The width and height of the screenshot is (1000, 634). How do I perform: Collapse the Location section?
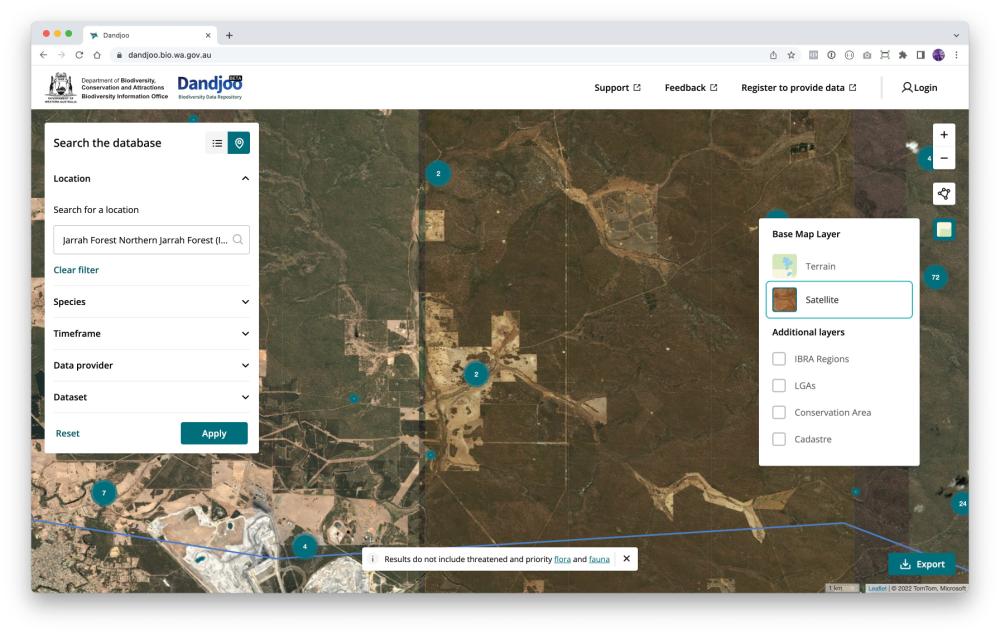click(151, 179)
